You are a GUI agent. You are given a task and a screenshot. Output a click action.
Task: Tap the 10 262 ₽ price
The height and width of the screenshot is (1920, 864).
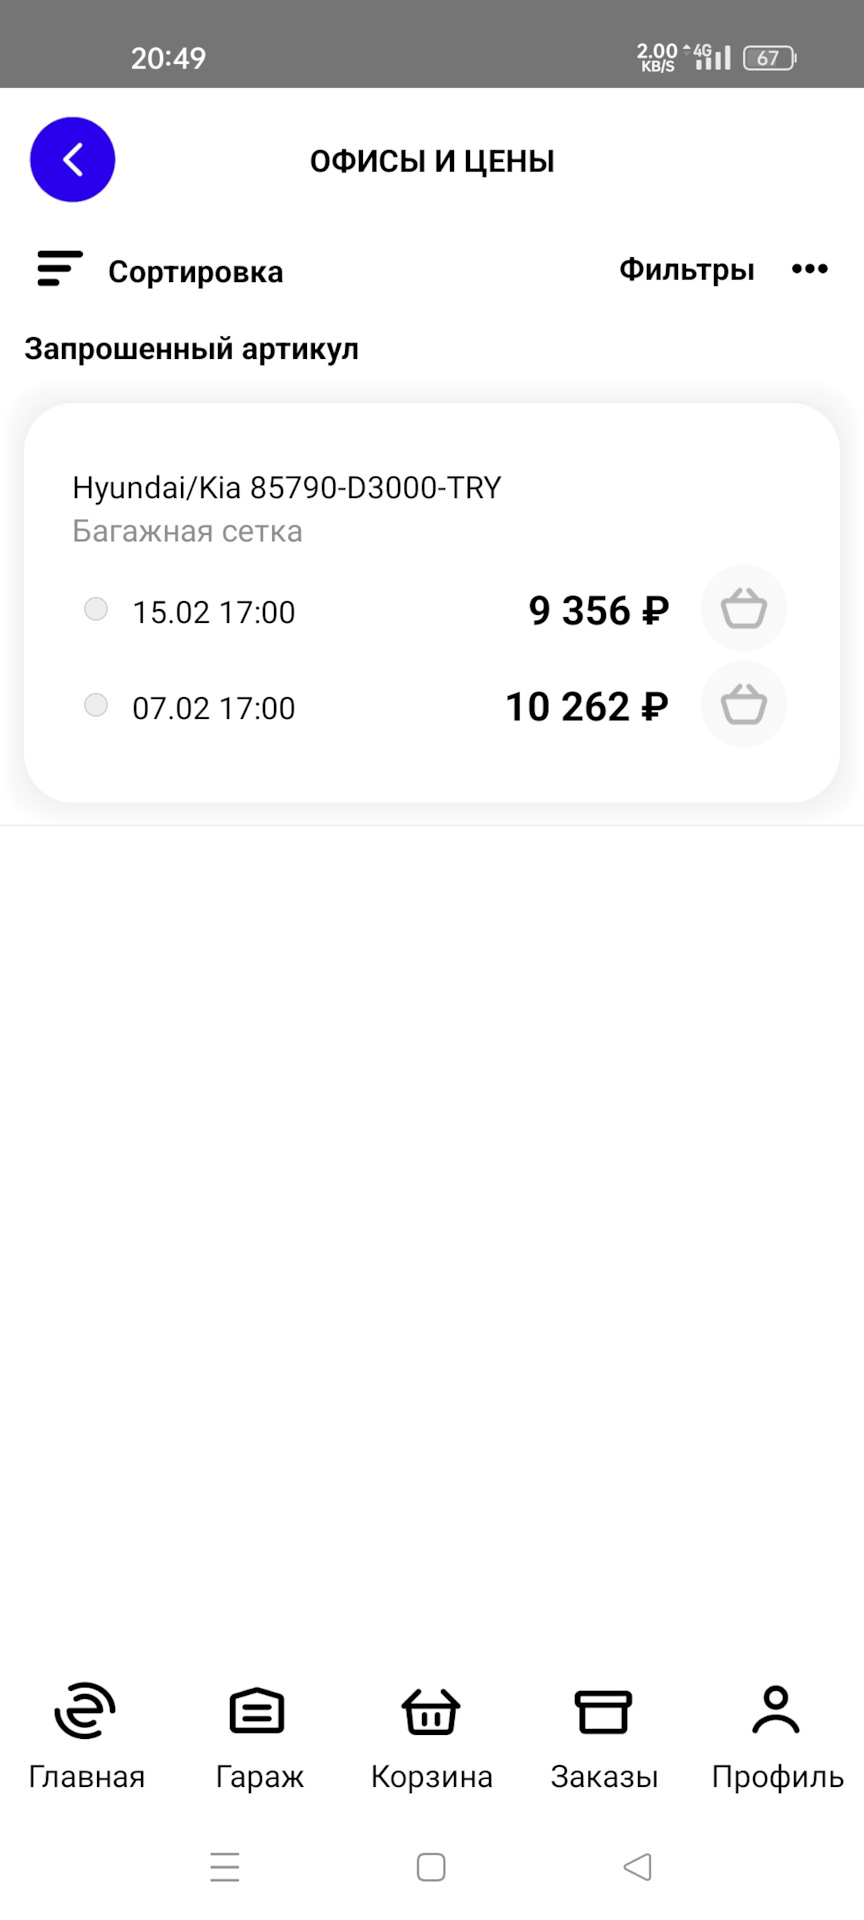click(x=586, y=707)
